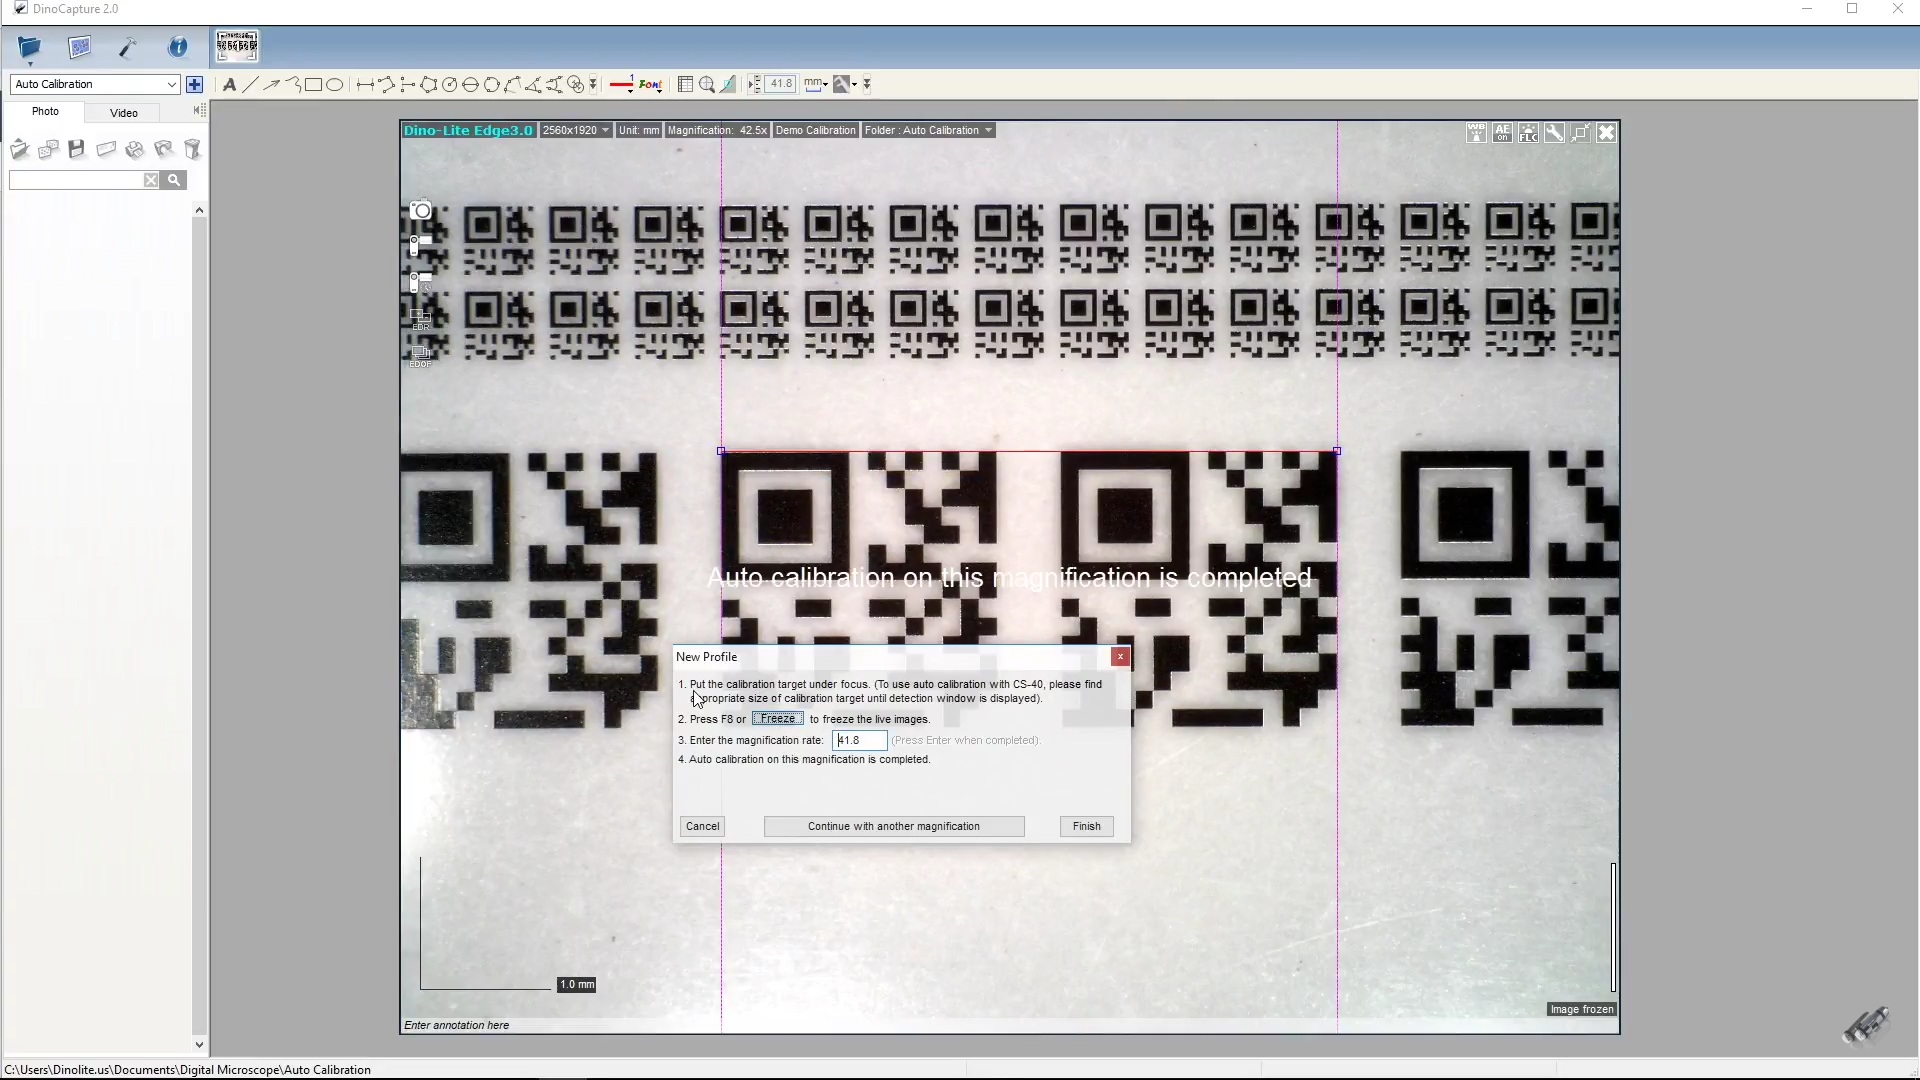Open the calibration profile dropdown
Screen dimensions: 1920x1080
(845, 85)
